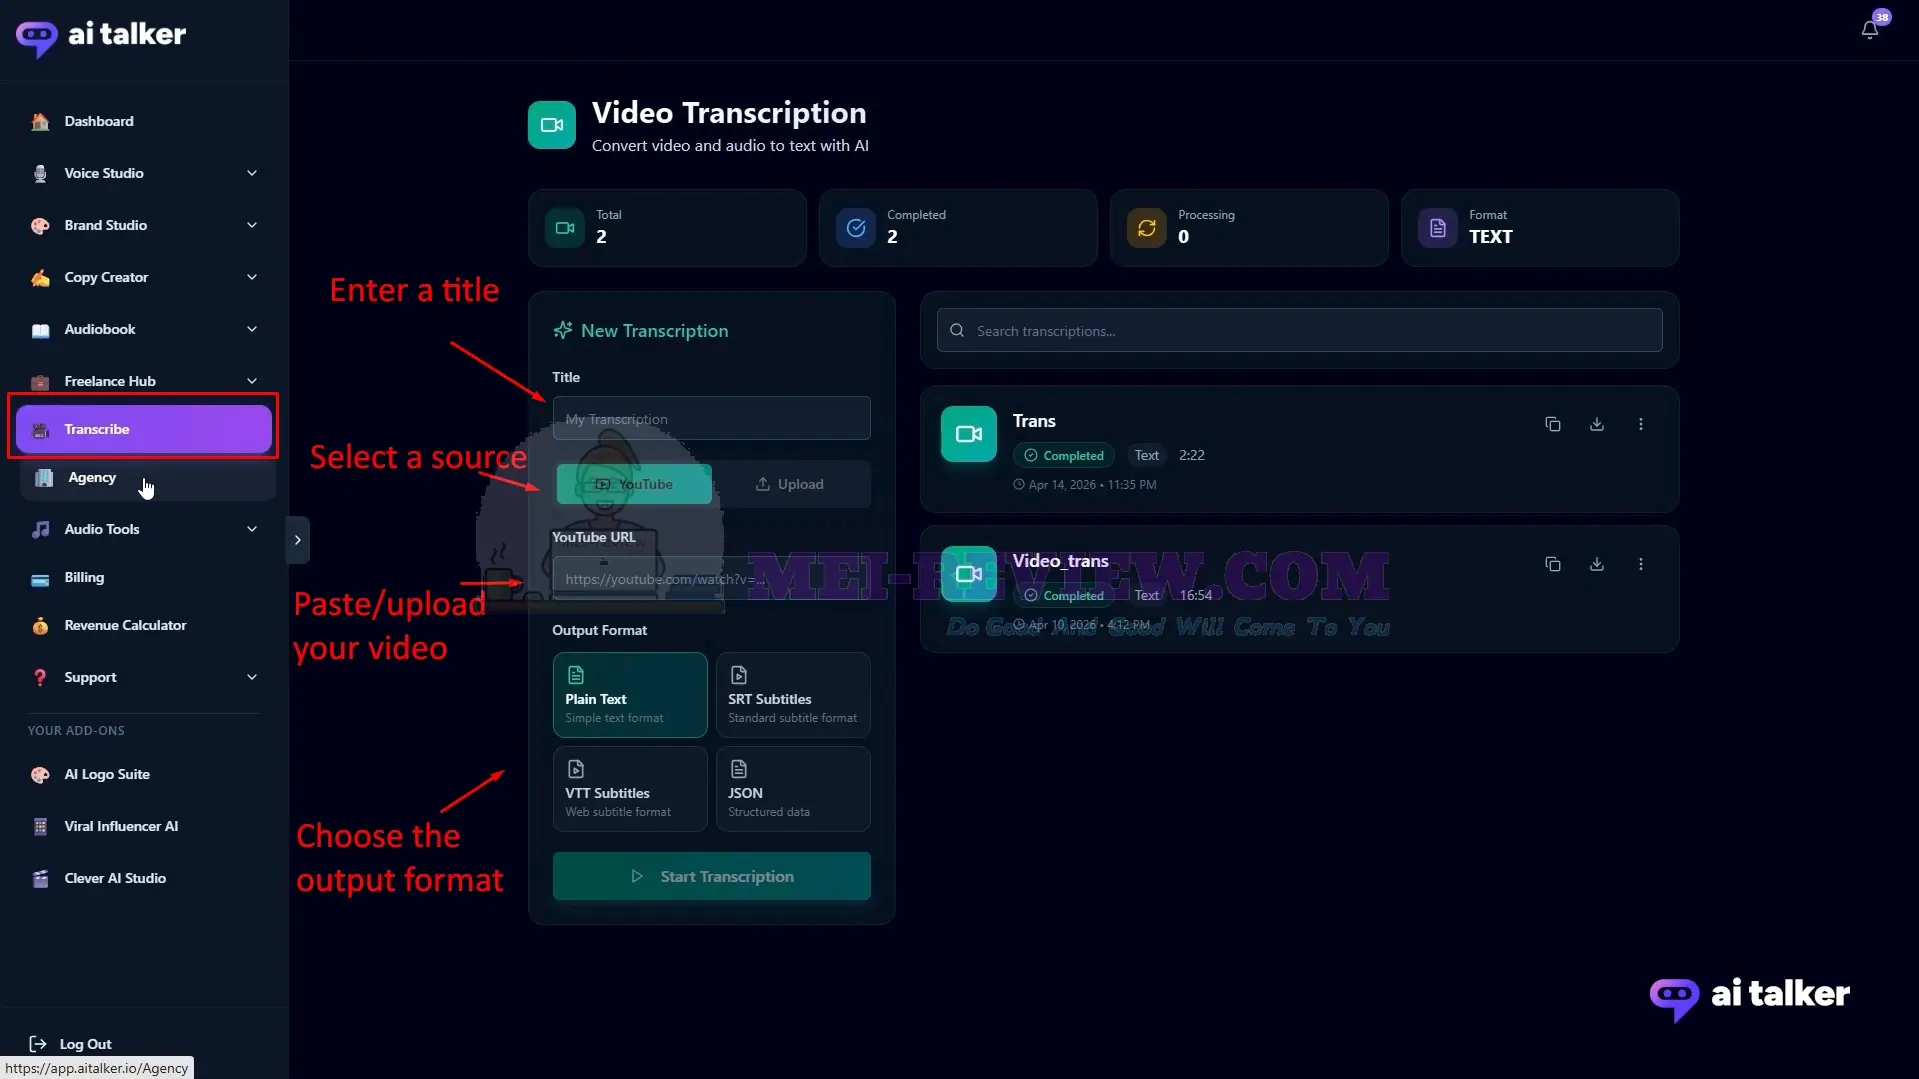Copy the Trans transcription text

click(1552, 424)
